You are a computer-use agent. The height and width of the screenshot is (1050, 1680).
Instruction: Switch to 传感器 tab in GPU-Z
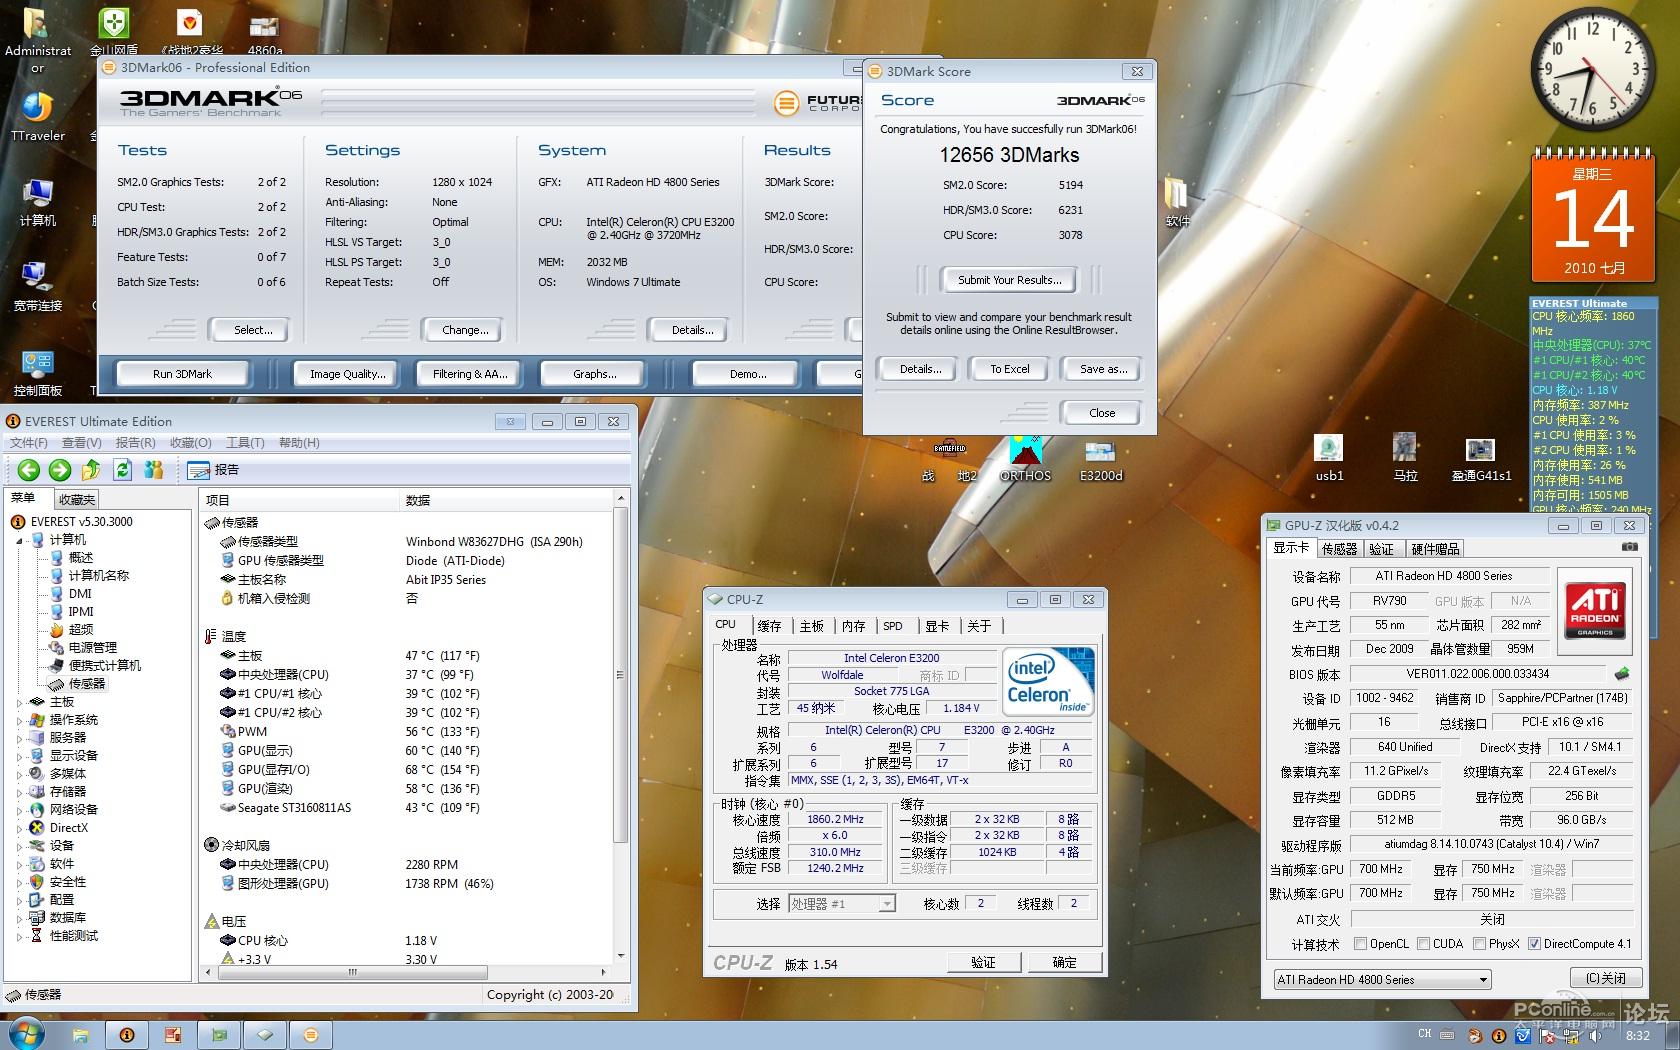point(1340,549)
